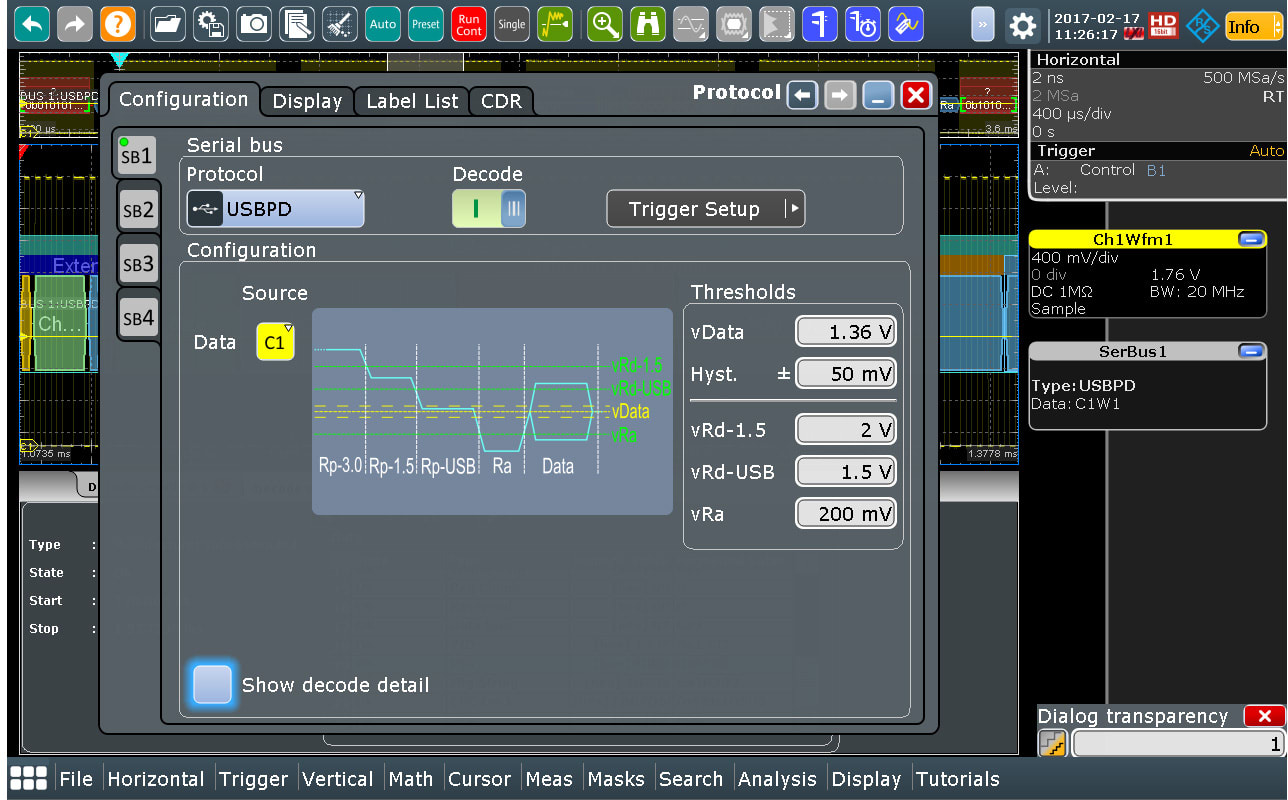
Task: Minimize the Ch1Wfm1 signal box
Action: pyautogui.click(x=1250, y=239)
